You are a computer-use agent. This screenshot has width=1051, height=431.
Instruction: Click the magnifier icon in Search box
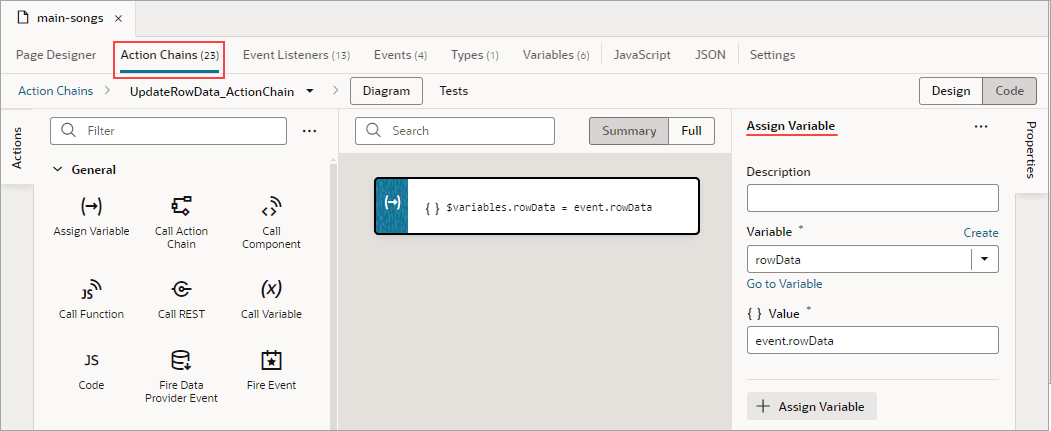pyautogui.click(x=373, y=131)
